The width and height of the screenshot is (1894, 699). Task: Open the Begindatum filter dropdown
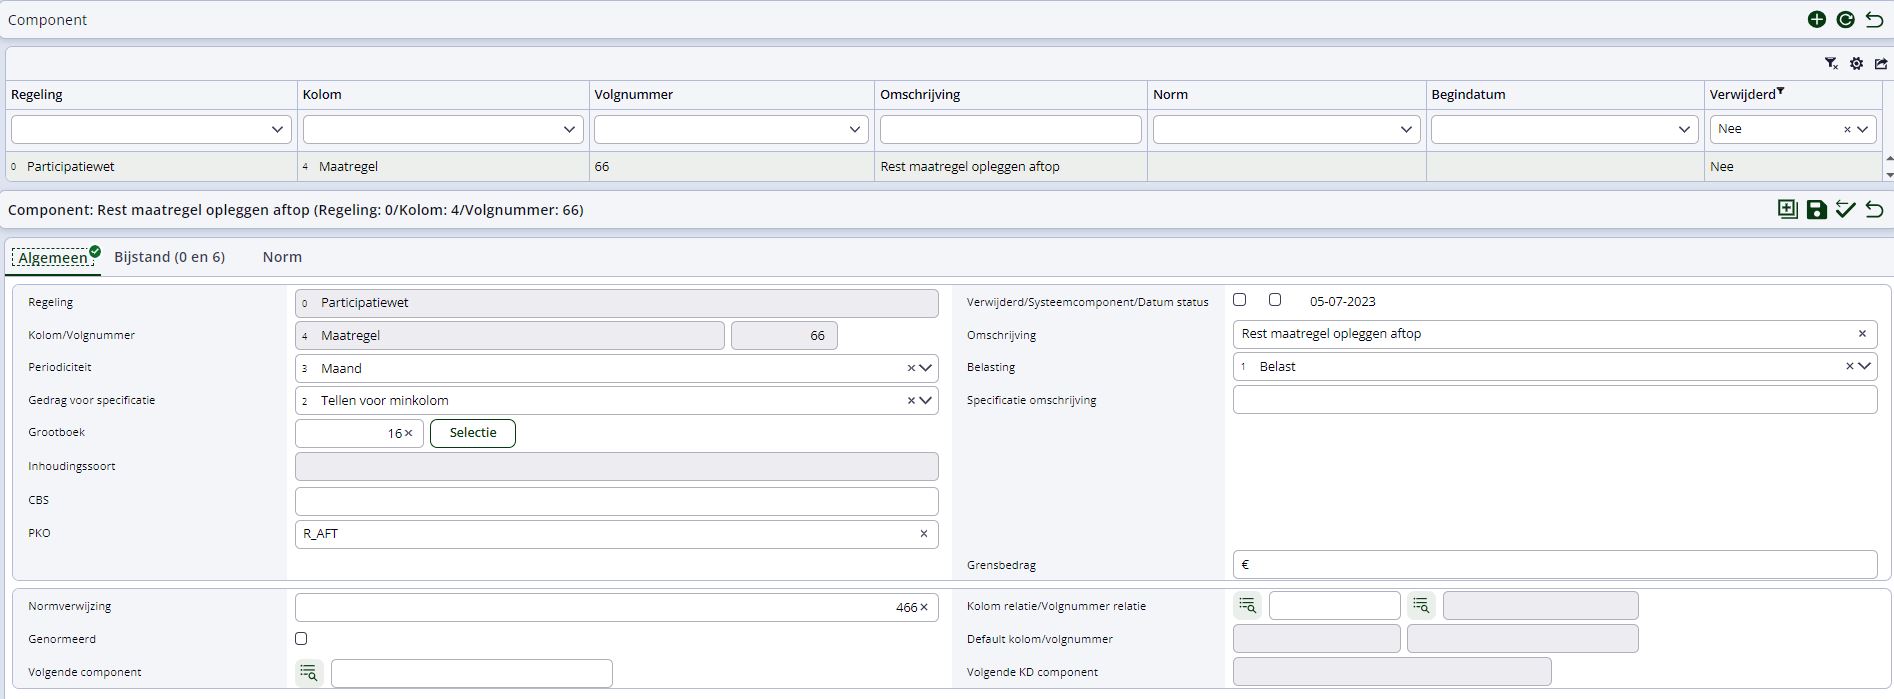click(x=1684, y=129)
